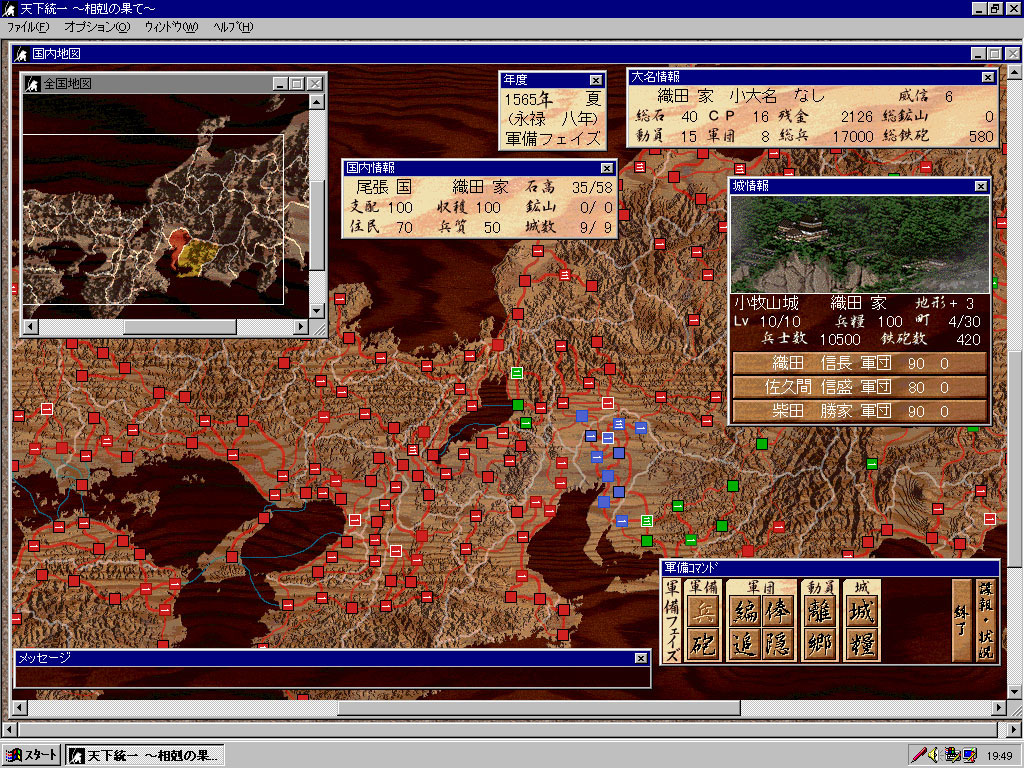Image resolution: width=1024 pixels, height=768 pixels.
Task: Select the 追 command under 軍団
Action: coord(744,644)
